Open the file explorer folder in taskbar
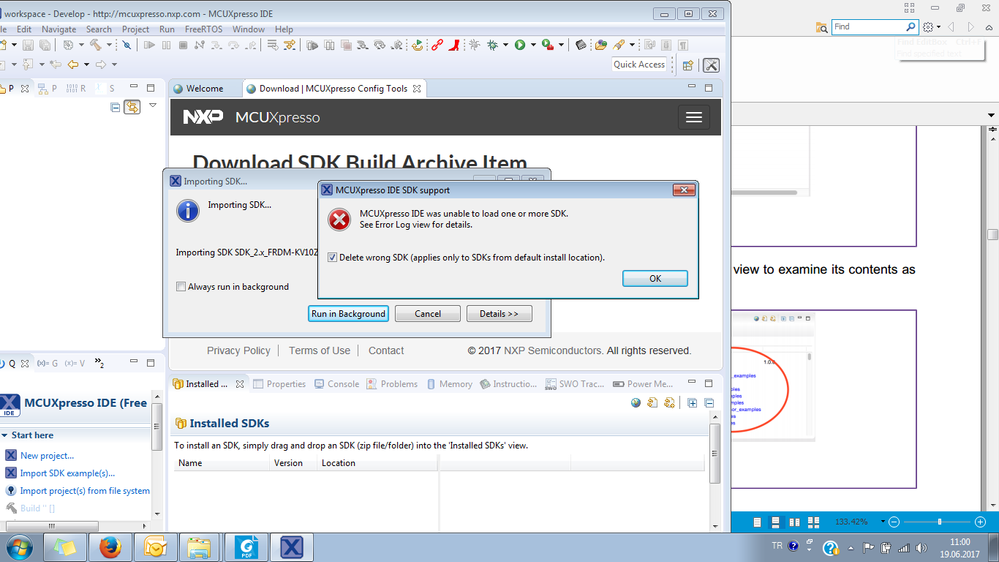The image size is (999, 562). pyautogui.click(x=199, y=547)
